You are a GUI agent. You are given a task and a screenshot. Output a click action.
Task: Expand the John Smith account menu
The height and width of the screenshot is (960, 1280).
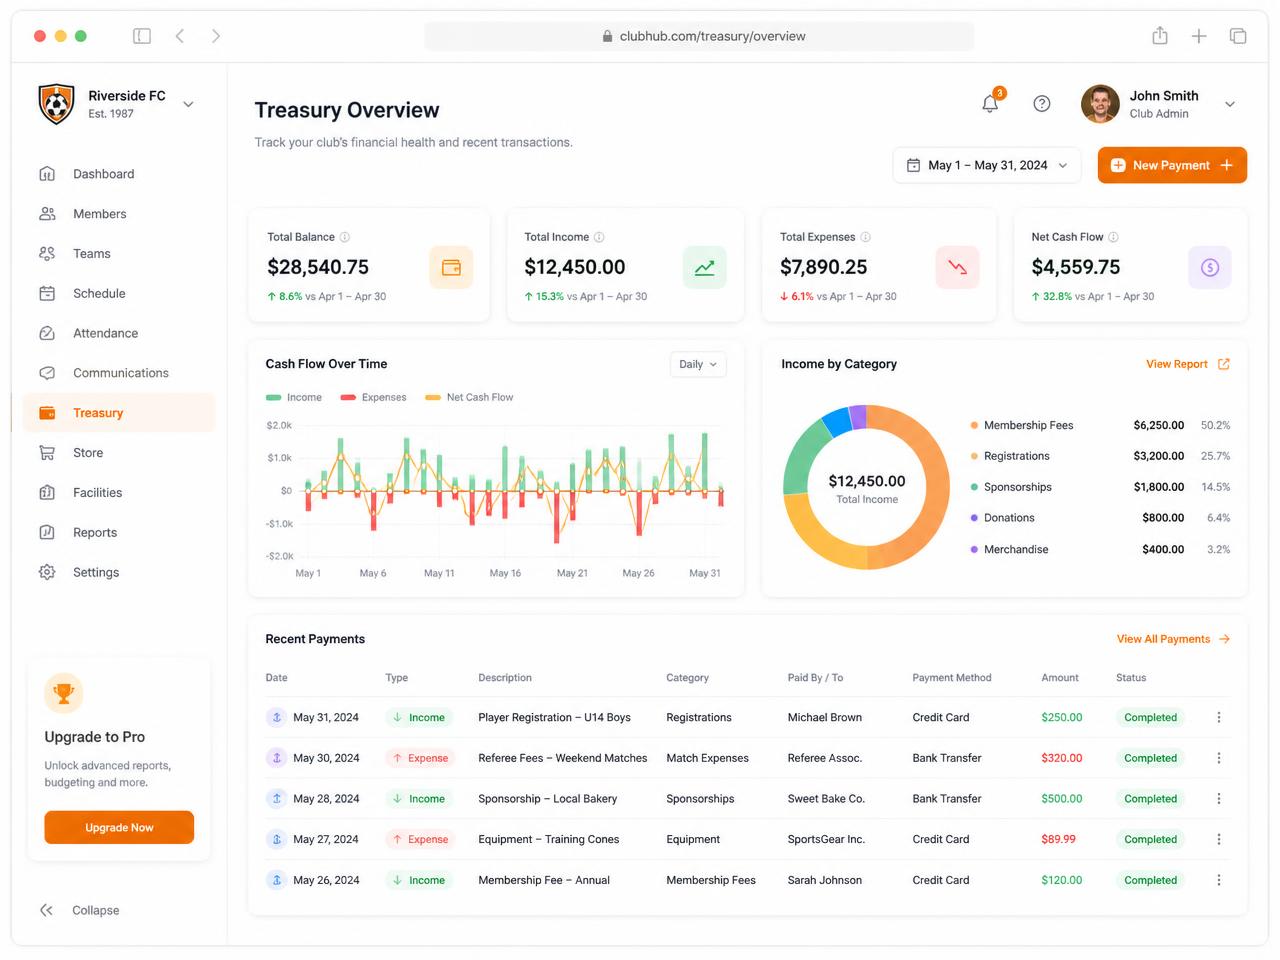coord(1230,104)
